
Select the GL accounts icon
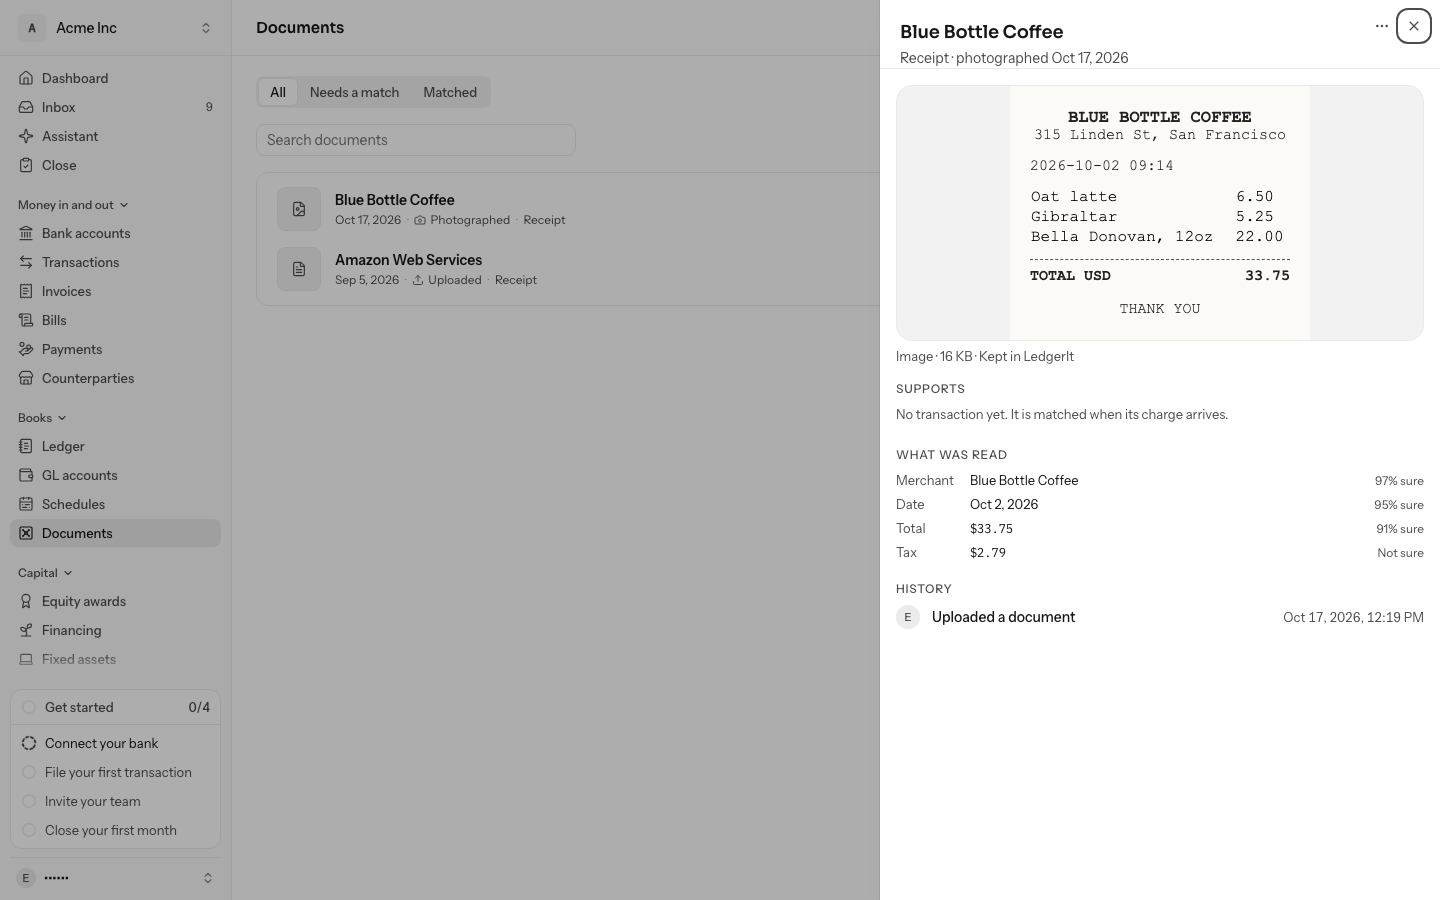26,475
